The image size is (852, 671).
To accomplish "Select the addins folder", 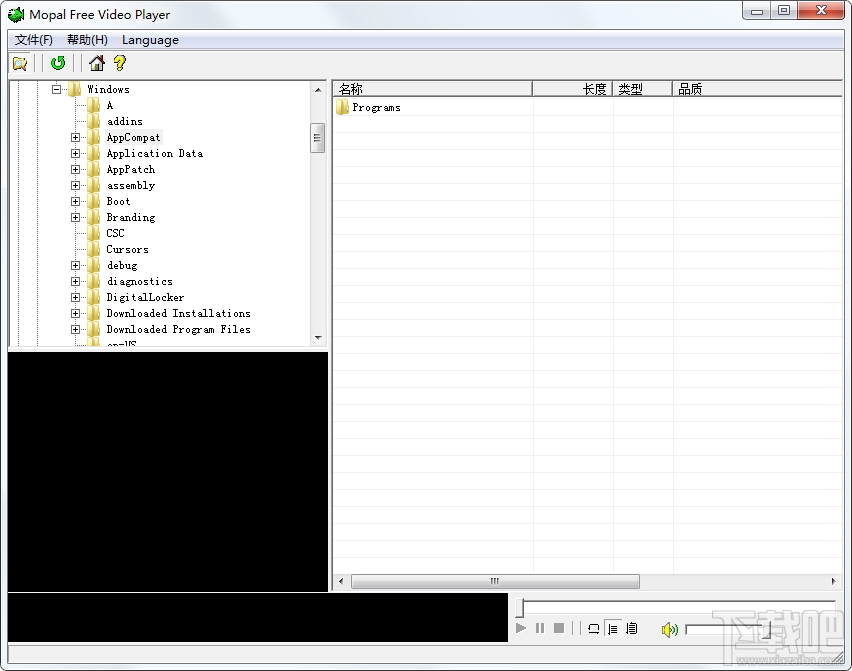I will click(x=124, y=121).
